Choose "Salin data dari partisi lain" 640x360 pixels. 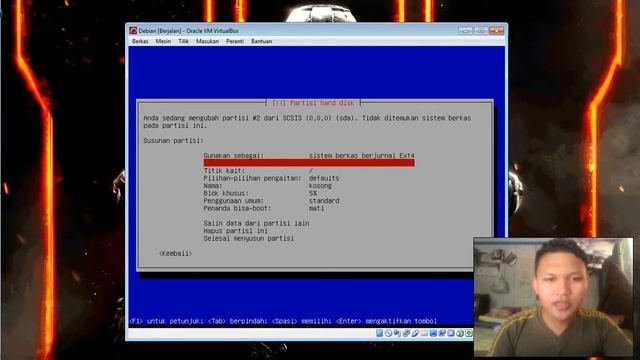(256, 223)
